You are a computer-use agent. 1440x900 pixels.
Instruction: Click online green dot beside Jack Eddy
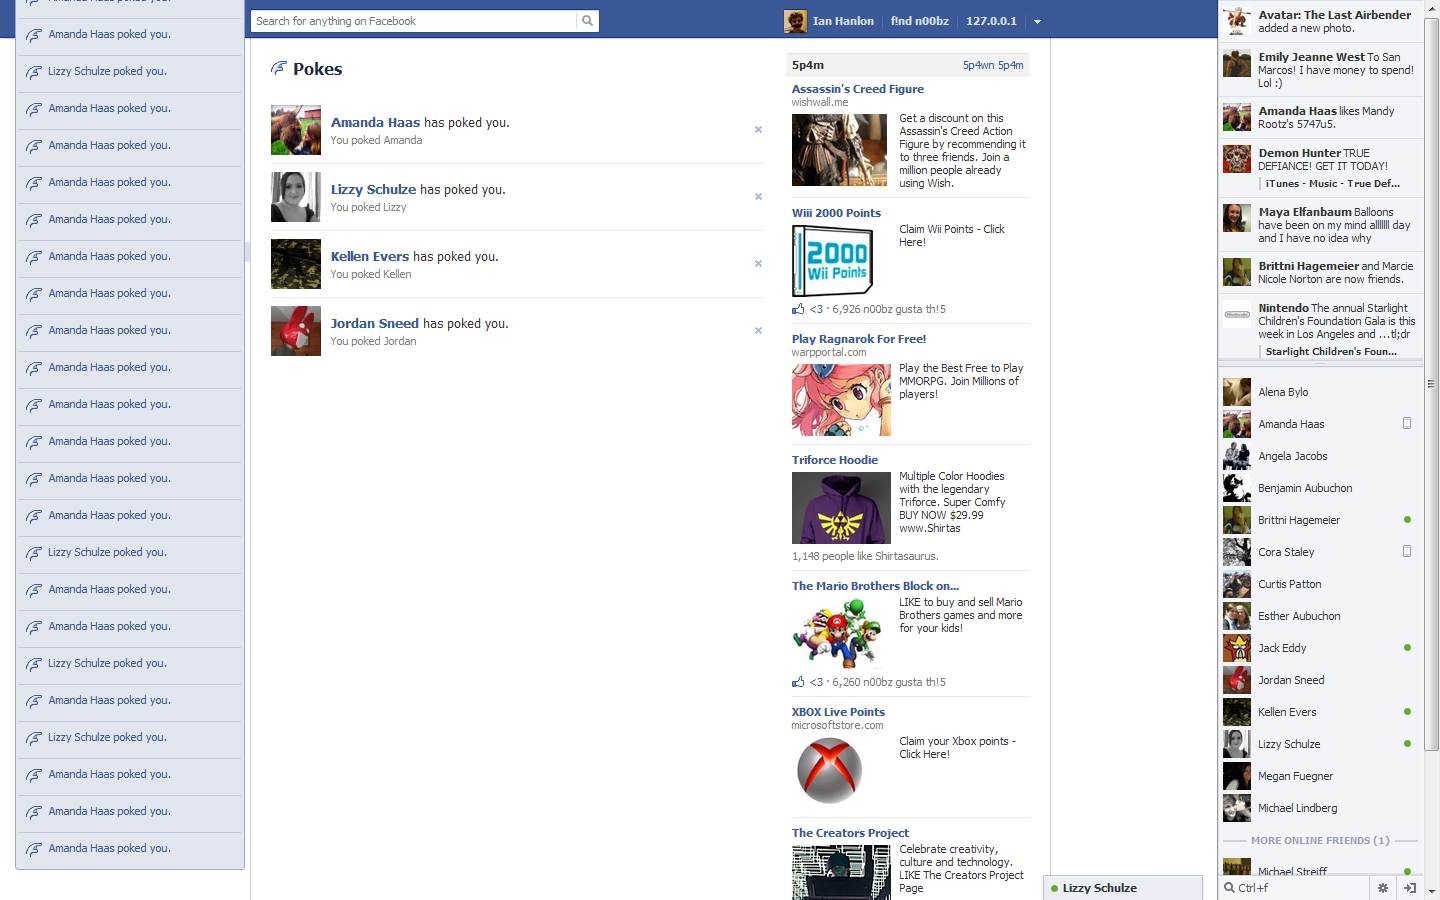(x=1407, y=648)
